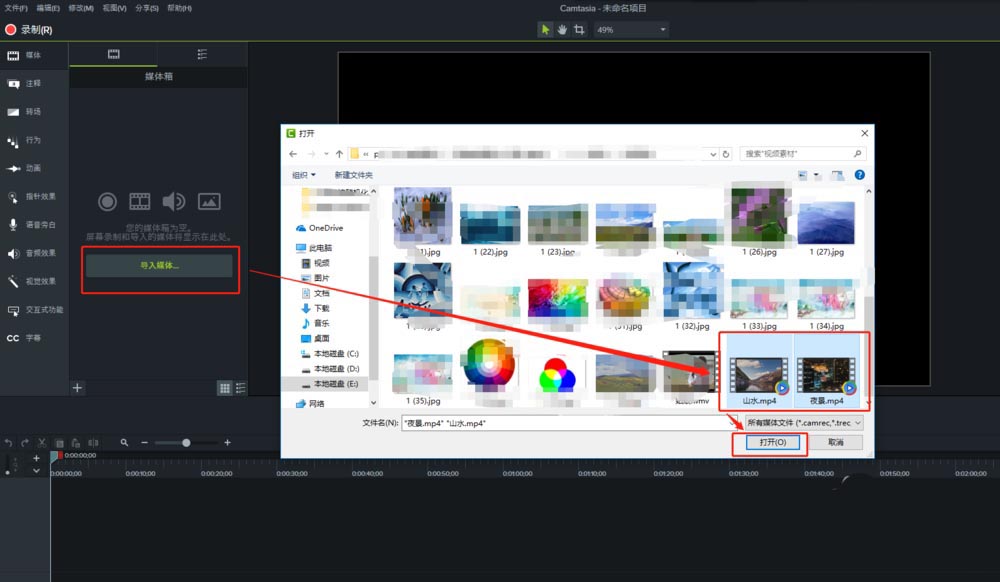Screen dimensions: 1000x582
Task: Open the Media tool in sidebar
Action: click(x=24, y=55)
